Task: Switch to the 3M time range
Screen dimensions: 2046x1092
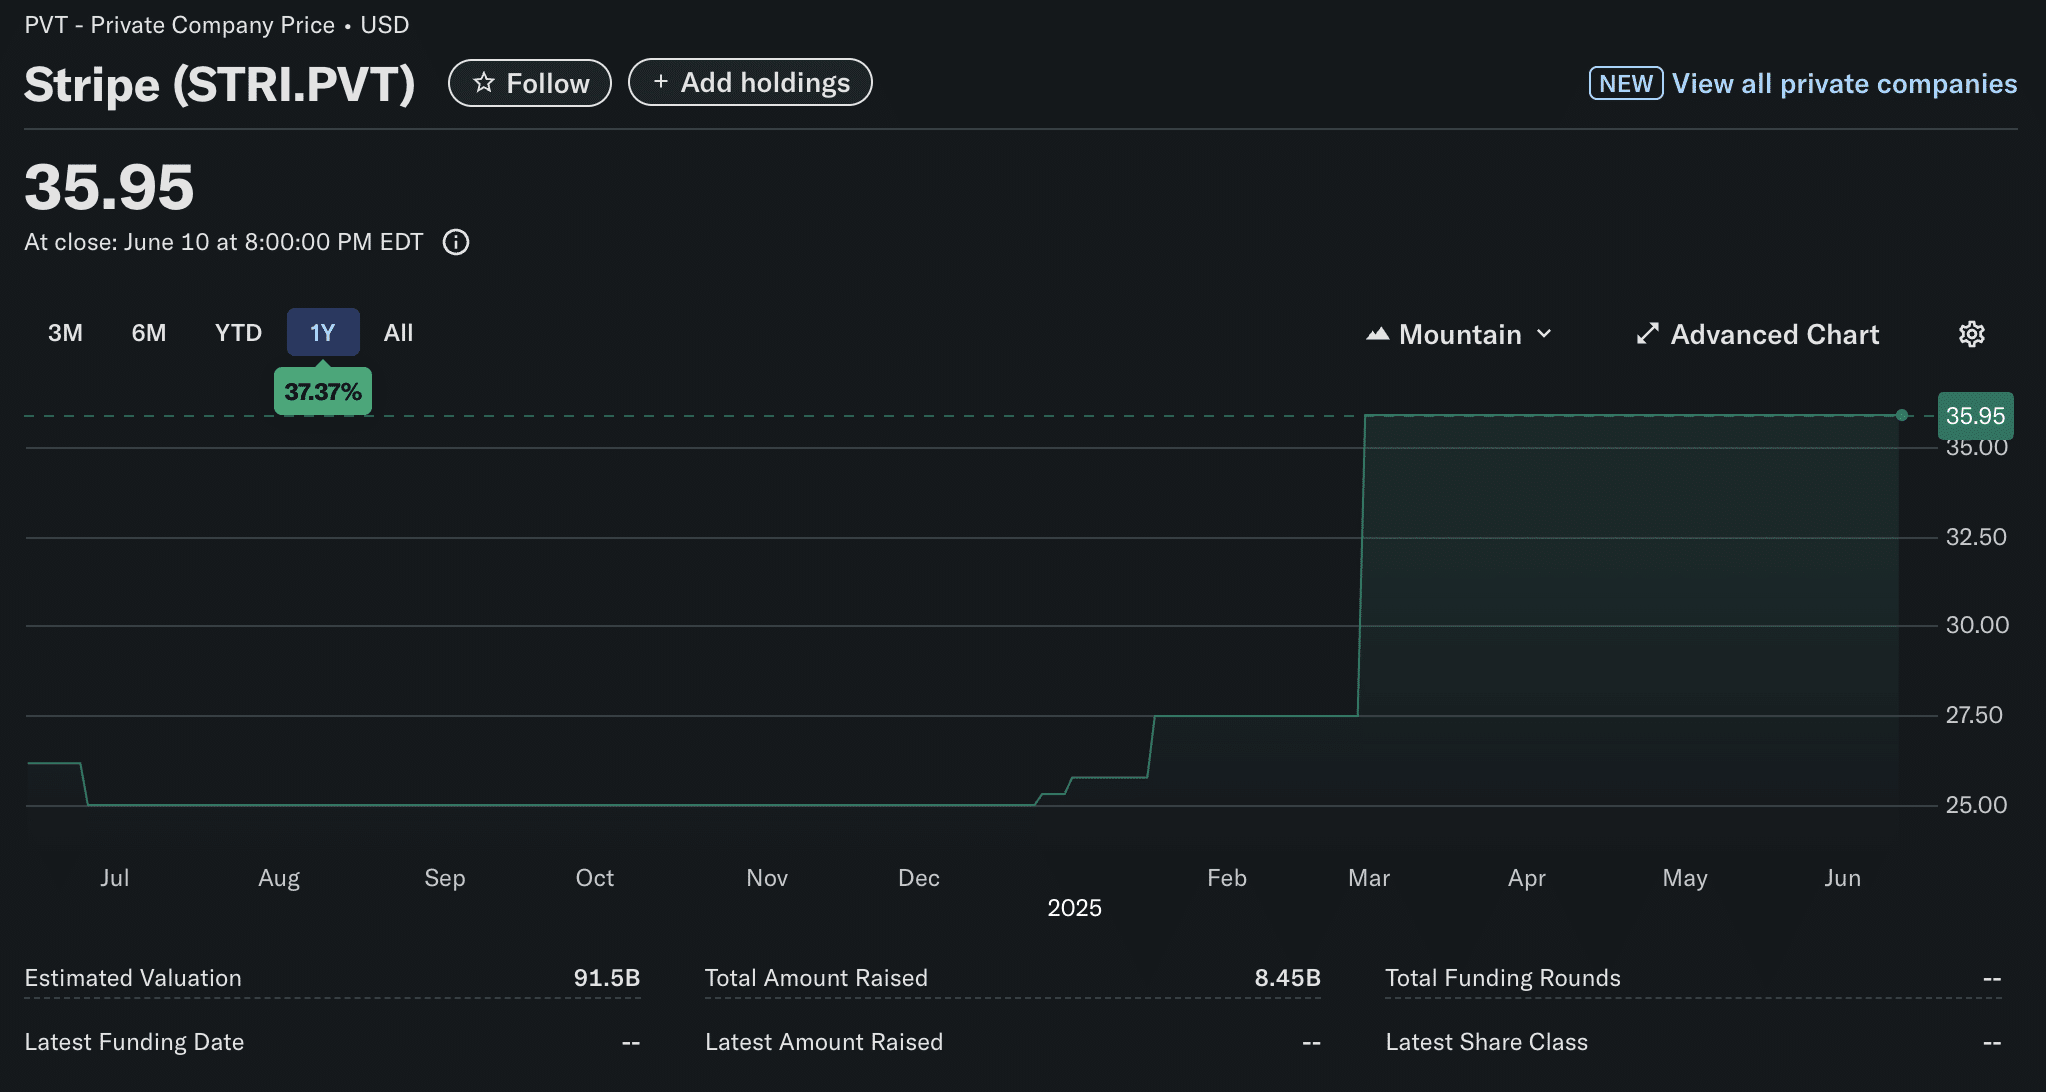Action: (65, 332)
